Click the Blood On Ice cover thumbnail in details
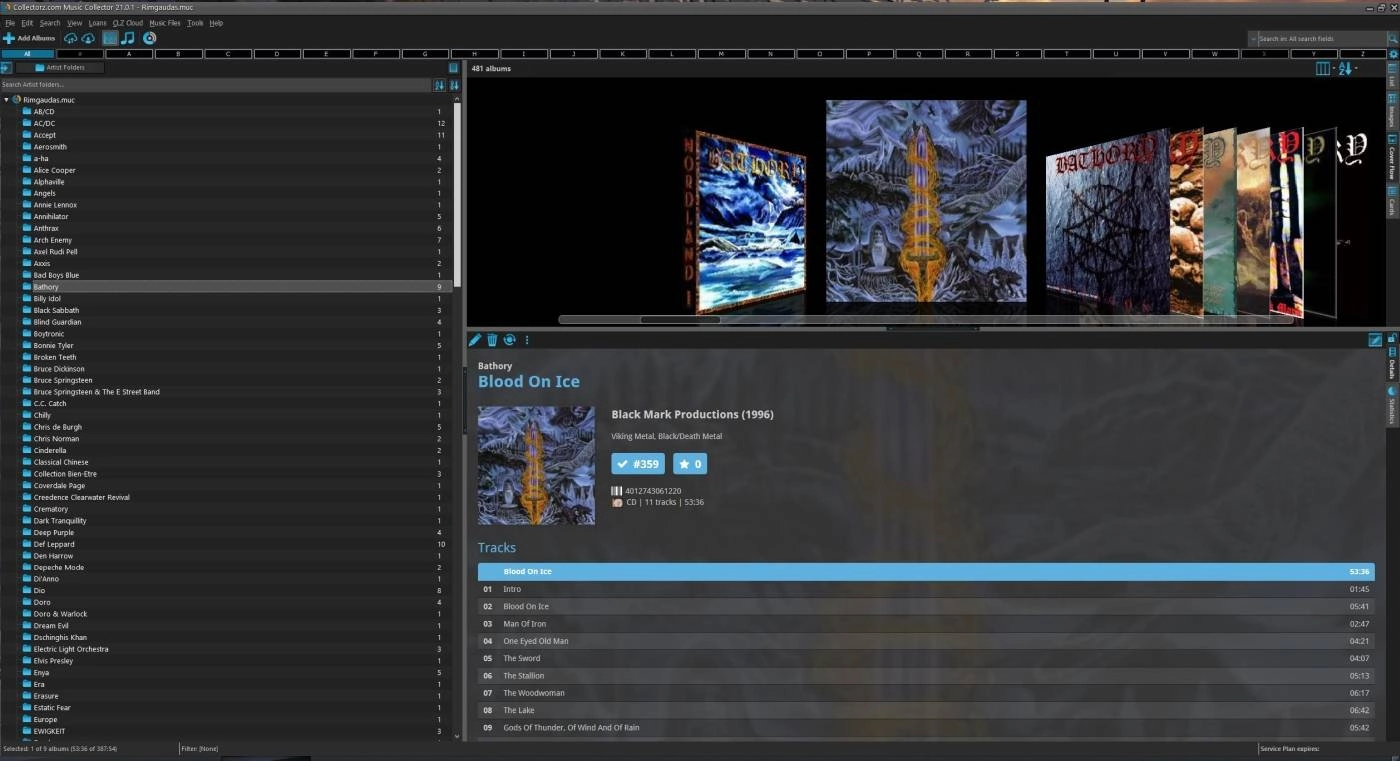The image size is (1400, 761). [536, 465]
